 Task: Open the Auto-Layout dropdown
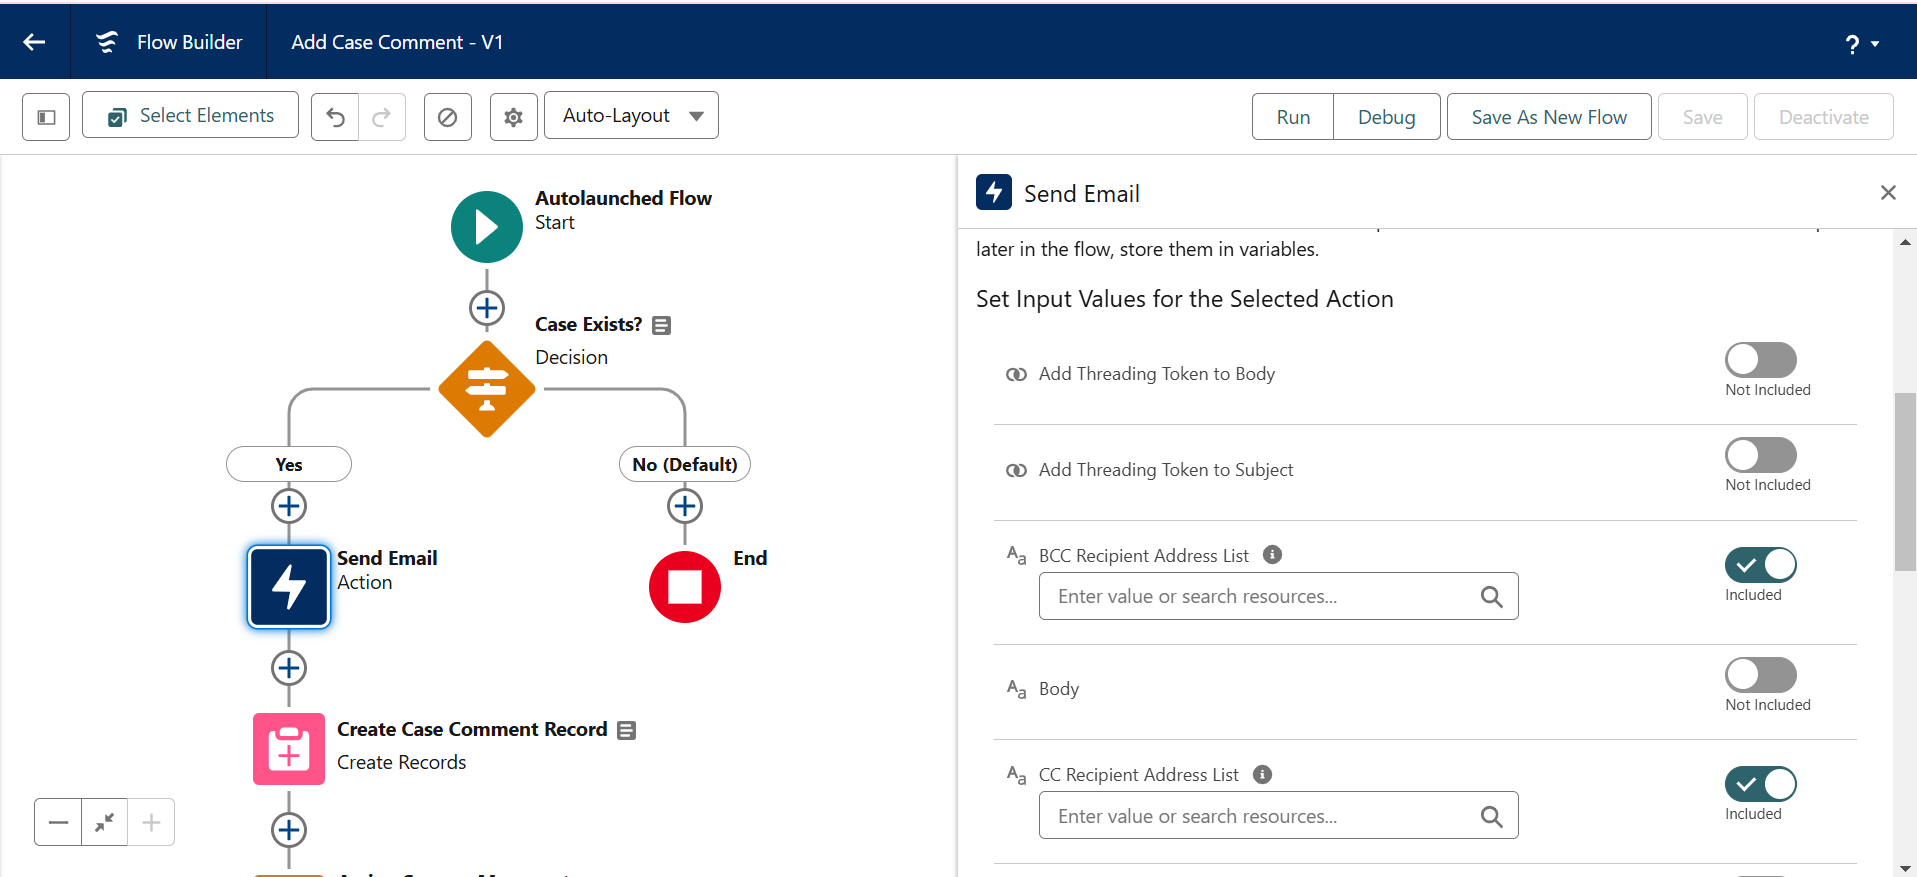pyautogui.click(x=631, y=115)
